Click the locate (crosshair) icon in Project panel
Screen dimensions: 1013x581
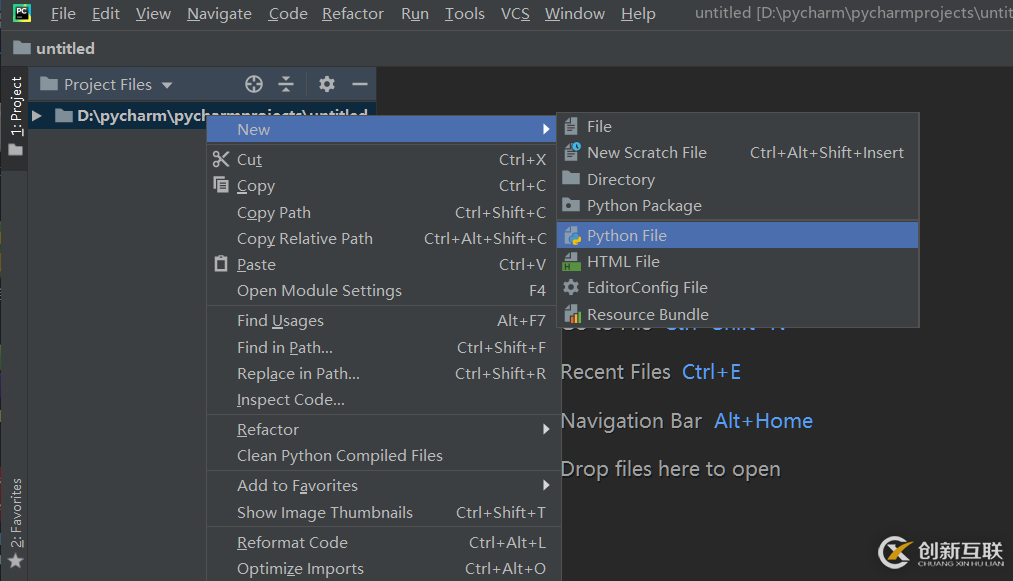click(254, 84)
